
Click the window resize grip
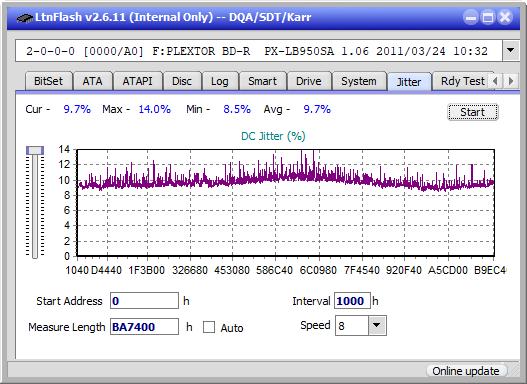click(x=514, y=371)
